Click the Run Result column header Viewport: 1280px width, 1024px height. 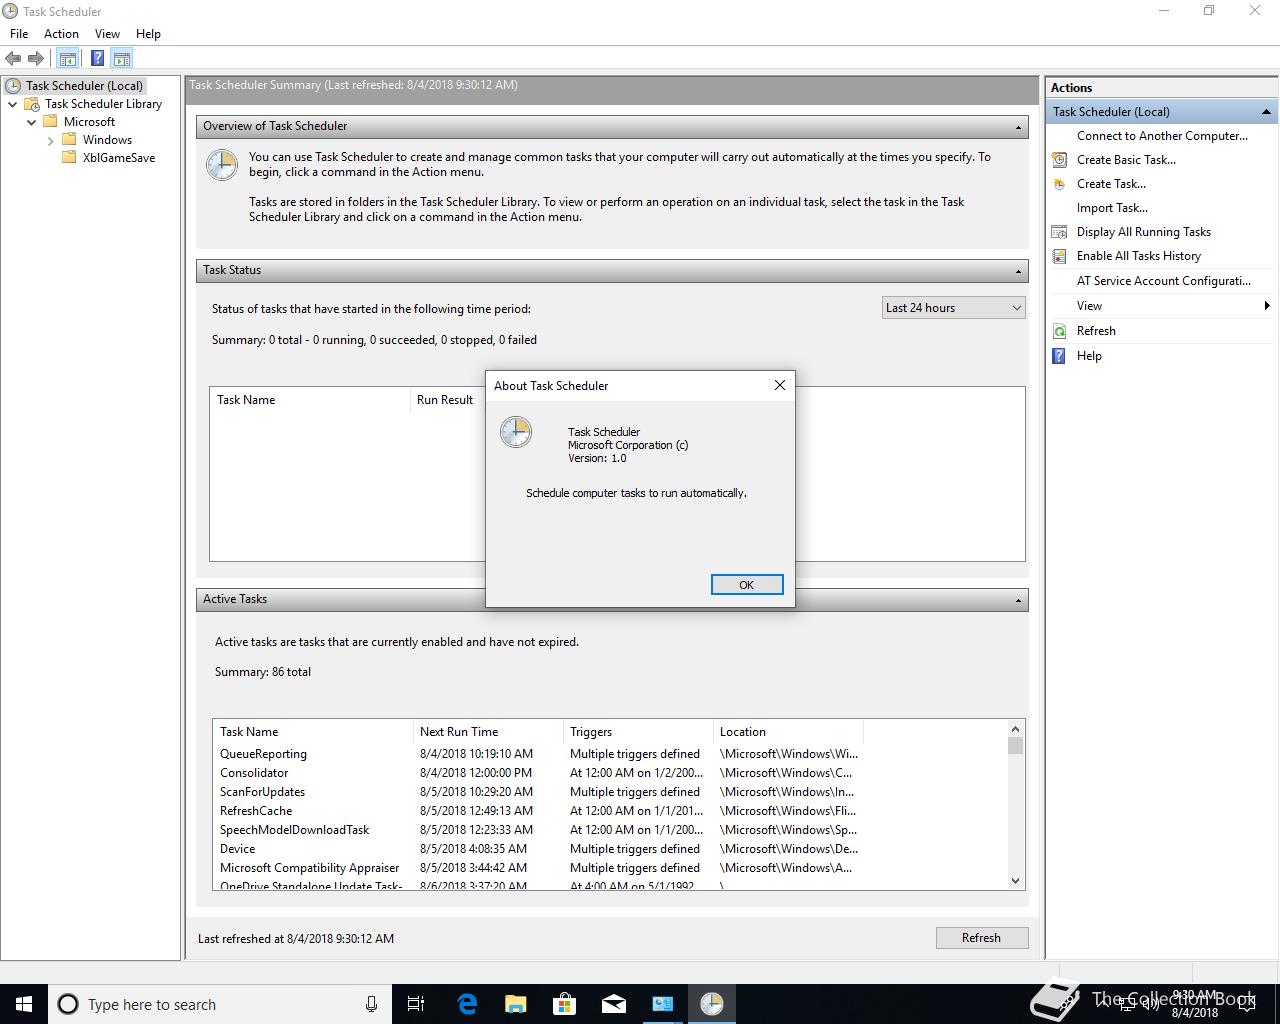coord(447,400)
